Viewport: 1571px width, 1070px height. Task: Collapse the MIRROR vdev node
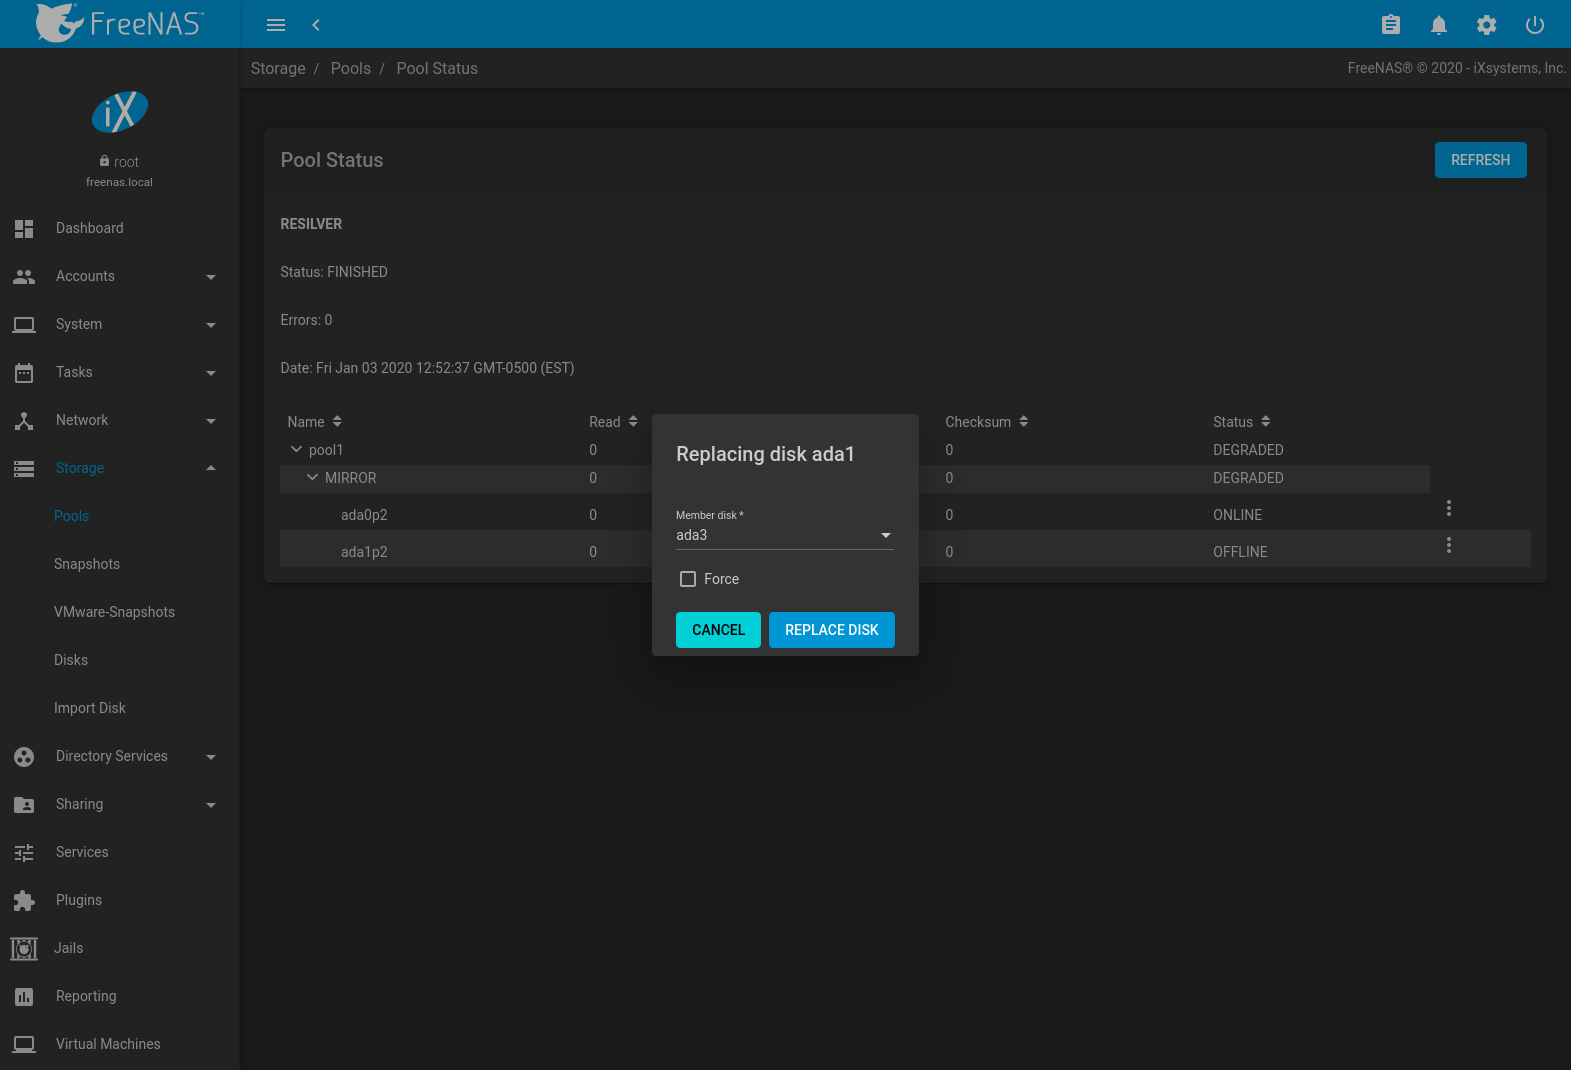[312, 478]
